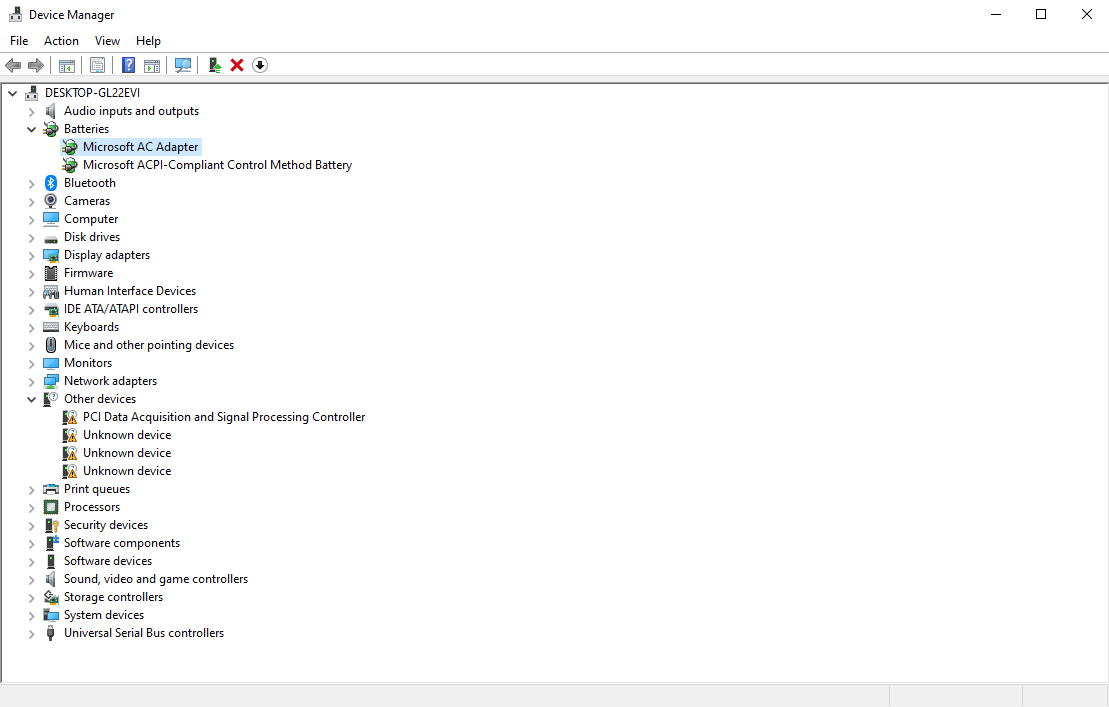Open the Properties toolbar icon
Screen dimensions: 1109x707
coord(98,66)
